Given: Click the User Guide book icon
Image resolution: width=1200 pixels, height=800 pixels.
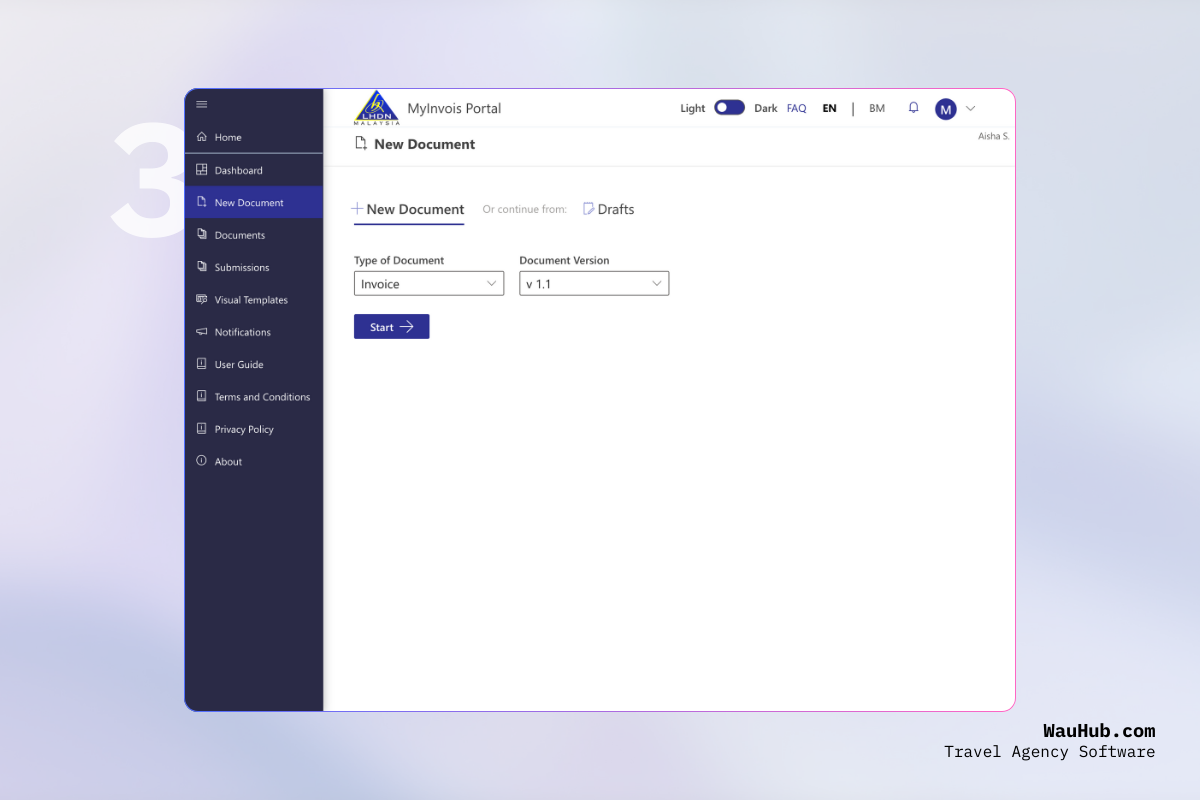Looking at the screenshot, I should point(202,364).
